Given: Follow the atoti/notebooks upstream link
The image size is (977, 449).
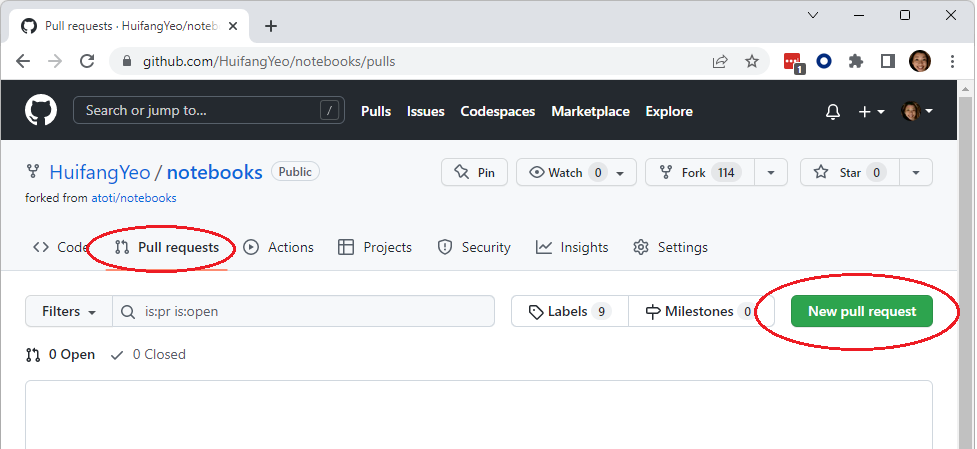Looking at the screenshot, I should click(x=134, y=198).
